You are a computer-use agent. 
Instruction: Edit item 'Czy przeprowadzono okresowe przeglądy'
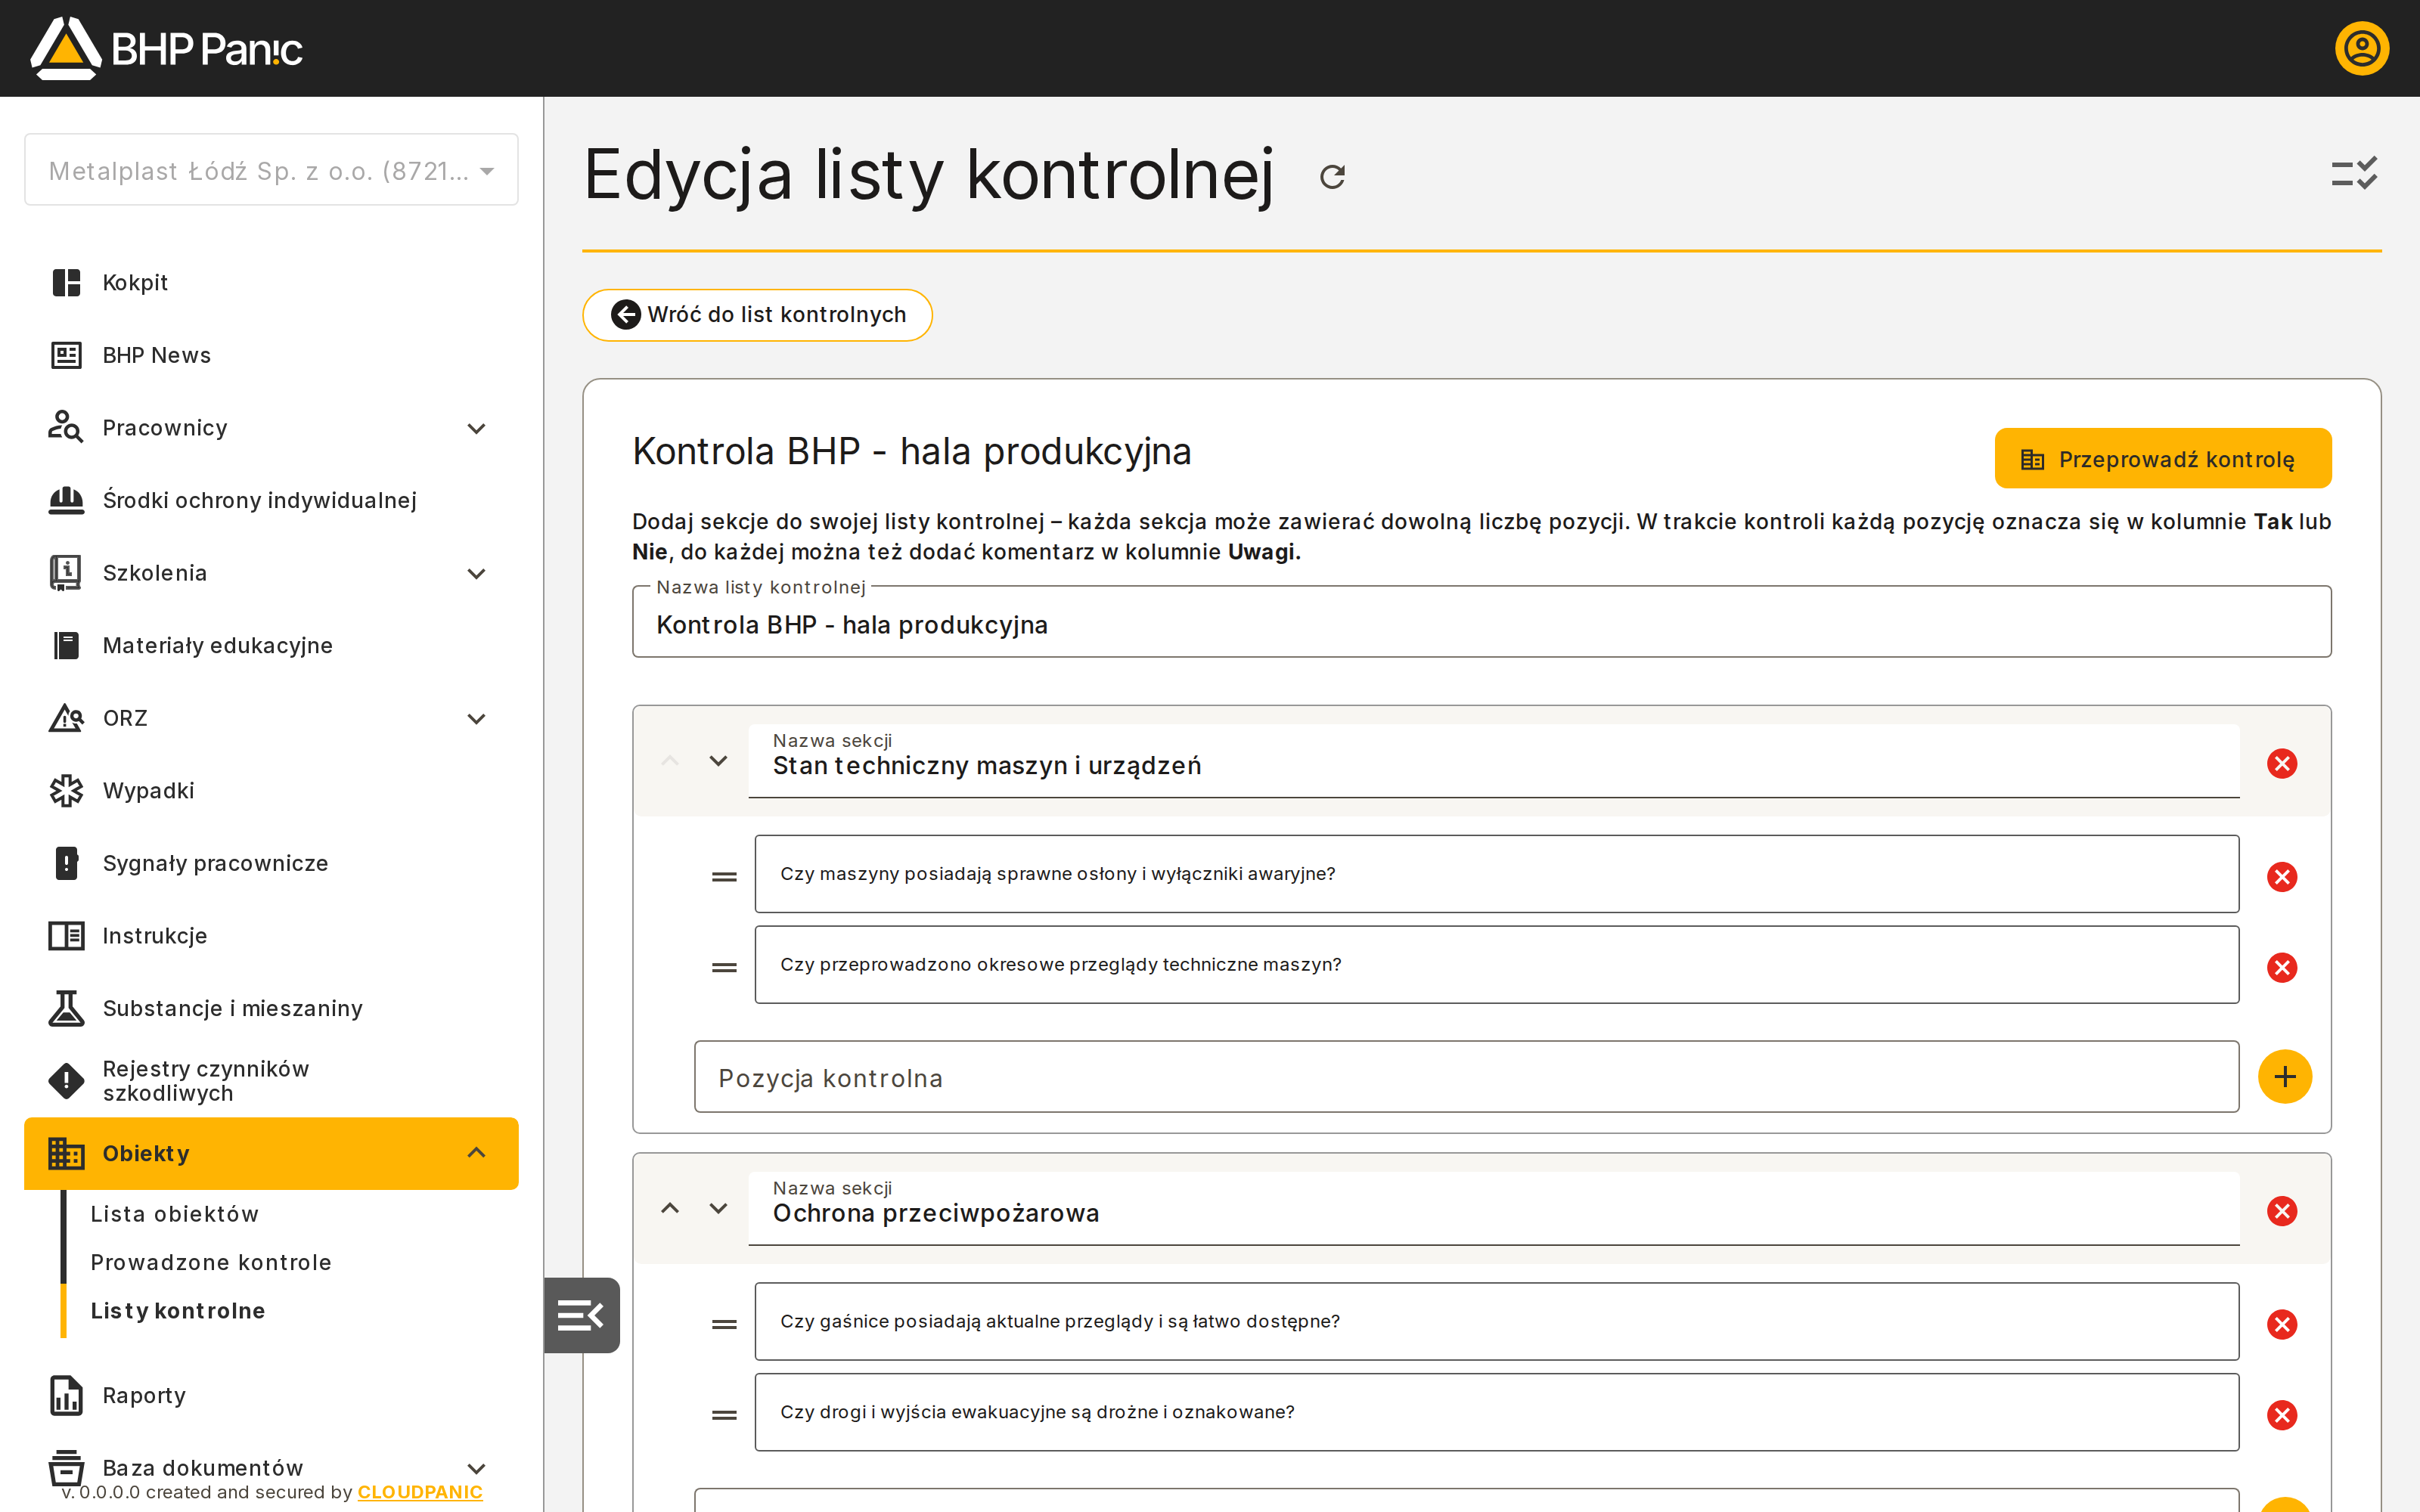click(x=1496, y=965)
